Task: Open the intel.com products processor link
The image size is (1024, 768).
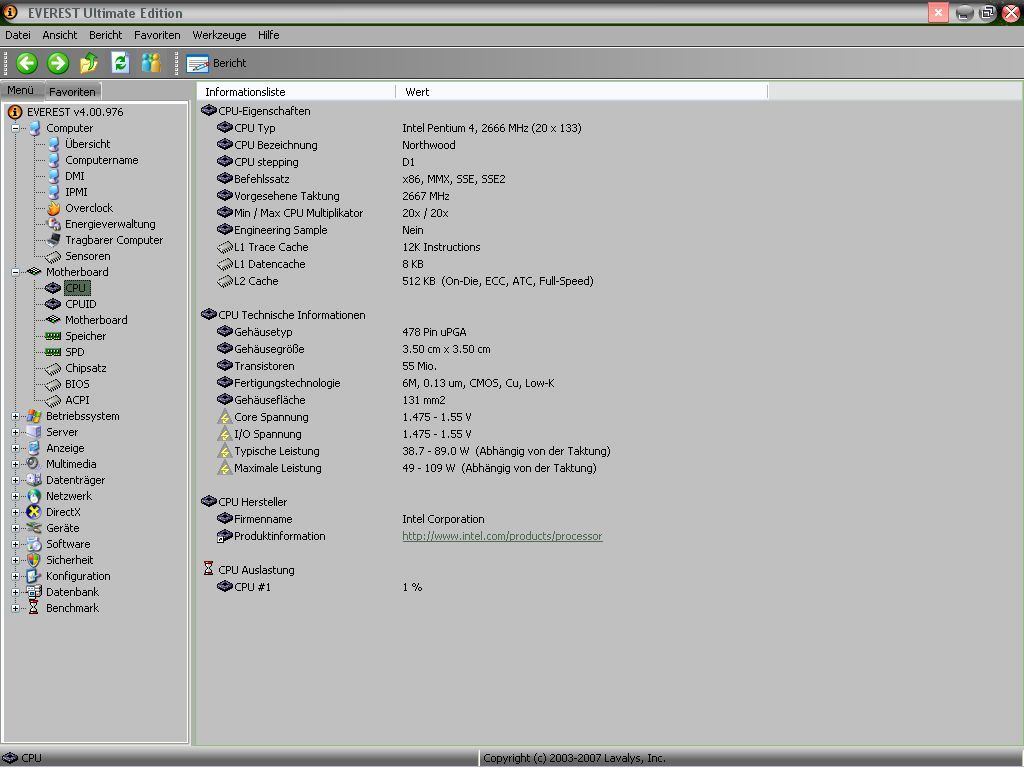Action: (x=502, y=536)
